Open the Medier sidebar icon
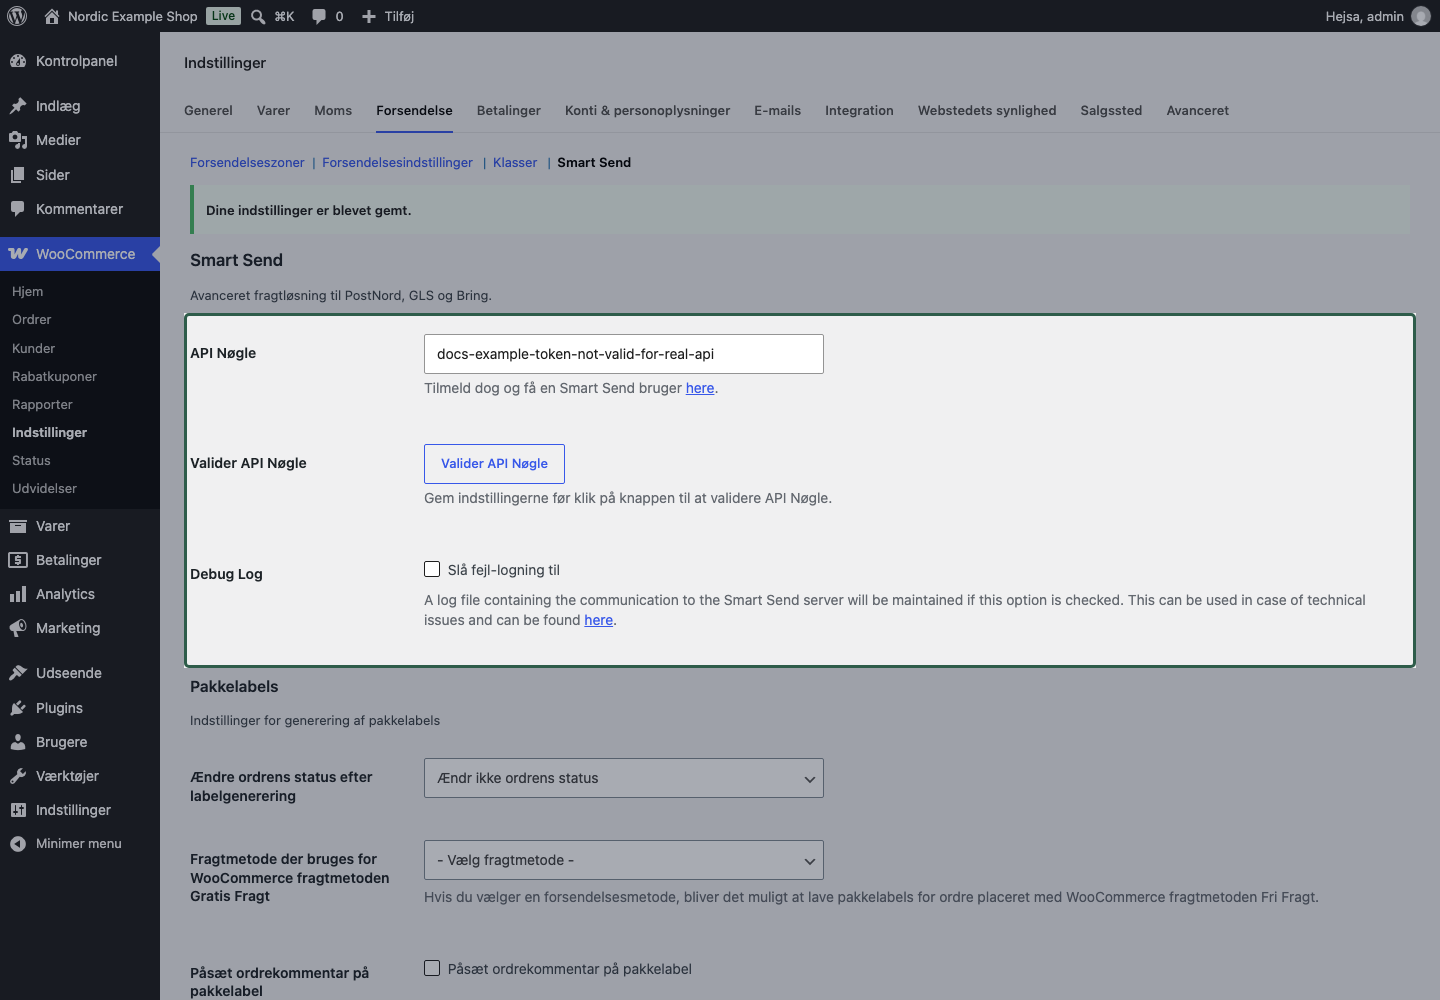Image resolution: width=1440 pixels, height=1000 pixels. pyautogui.click(x=18, y=140)
